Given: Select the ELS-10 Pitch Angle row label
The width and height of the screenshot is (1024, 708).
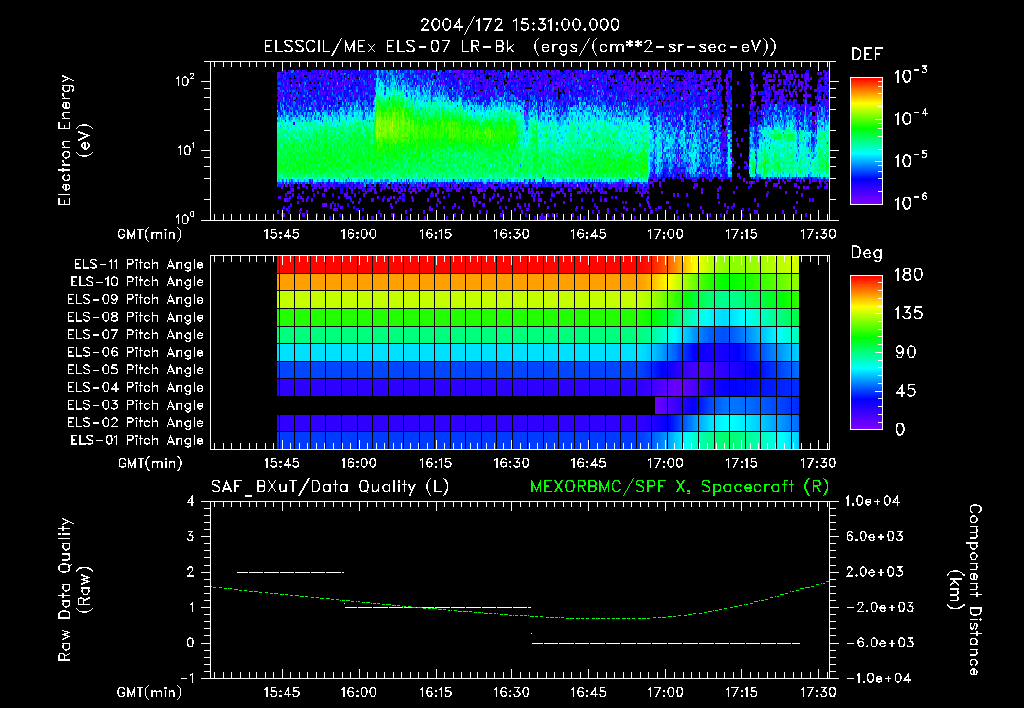Looking at the screenshot, I should (x=136, y=282).
